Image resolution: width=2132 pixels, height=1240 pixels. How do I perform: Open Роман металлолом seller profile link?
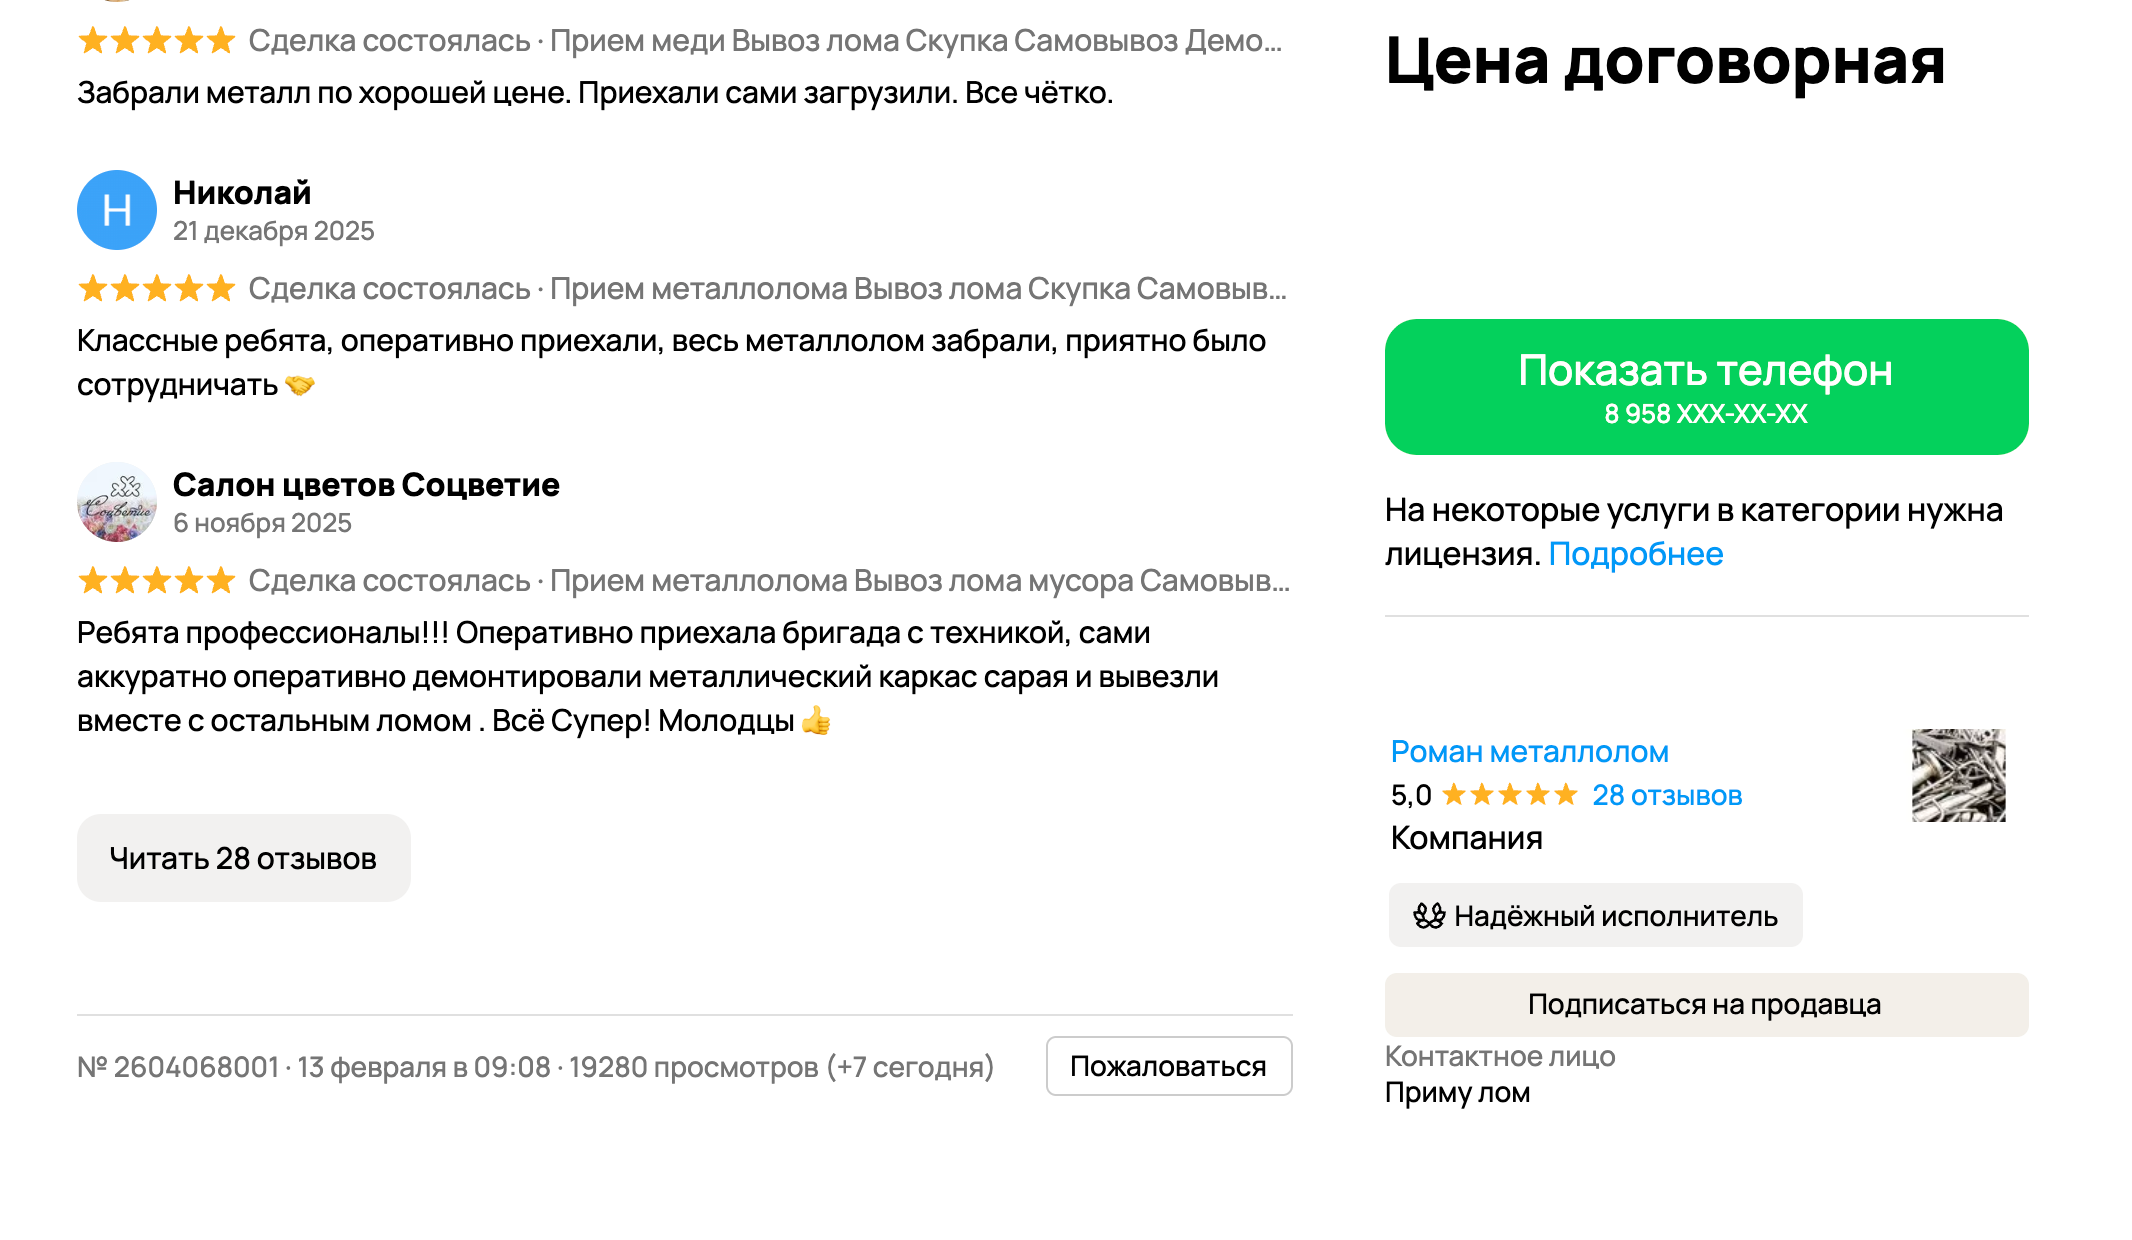[1529, 751]
